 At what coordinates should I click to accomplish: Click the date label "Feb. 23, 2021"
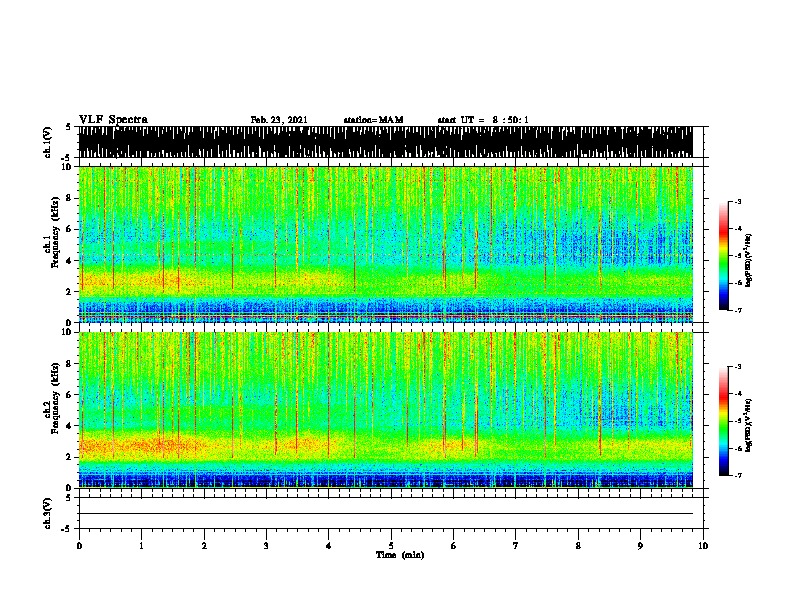coord(279,120)
